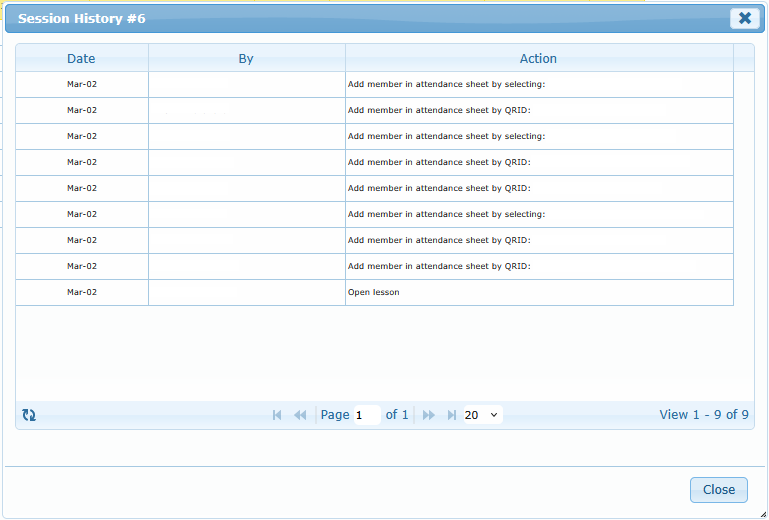
Task: Sort by the By column header
Action: coord(246,59)
